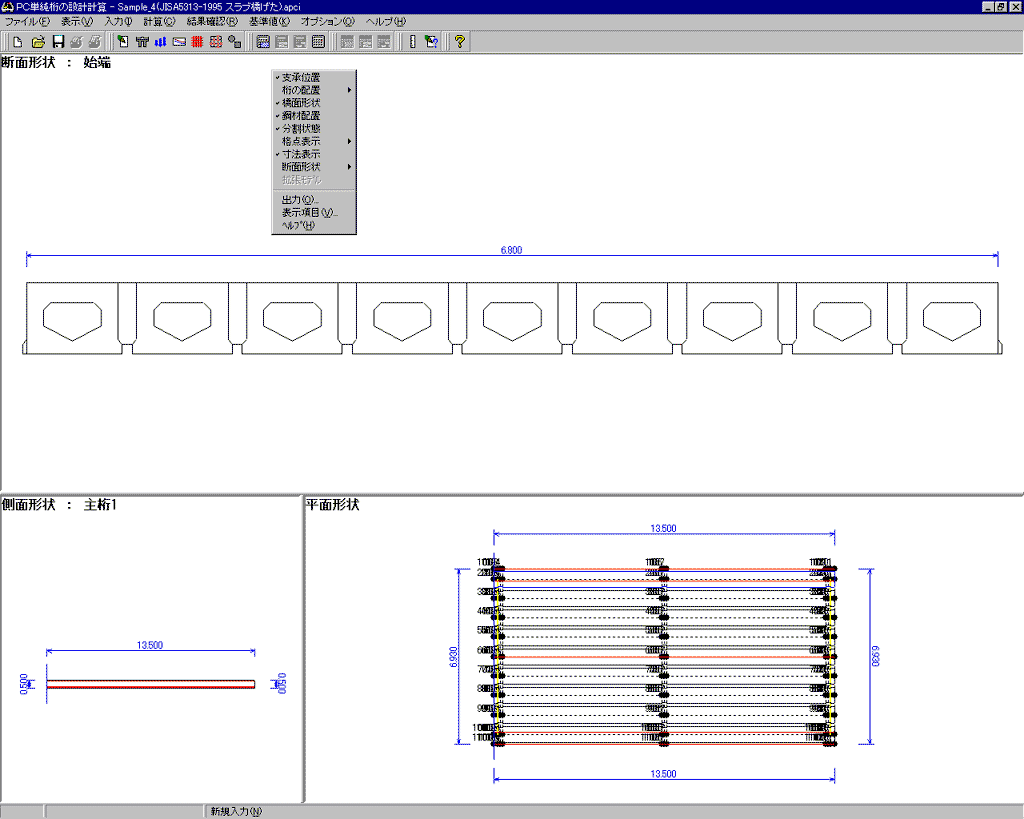Click the Open folder toolbar icon
Screen dimensions: 1024x819
38,42
